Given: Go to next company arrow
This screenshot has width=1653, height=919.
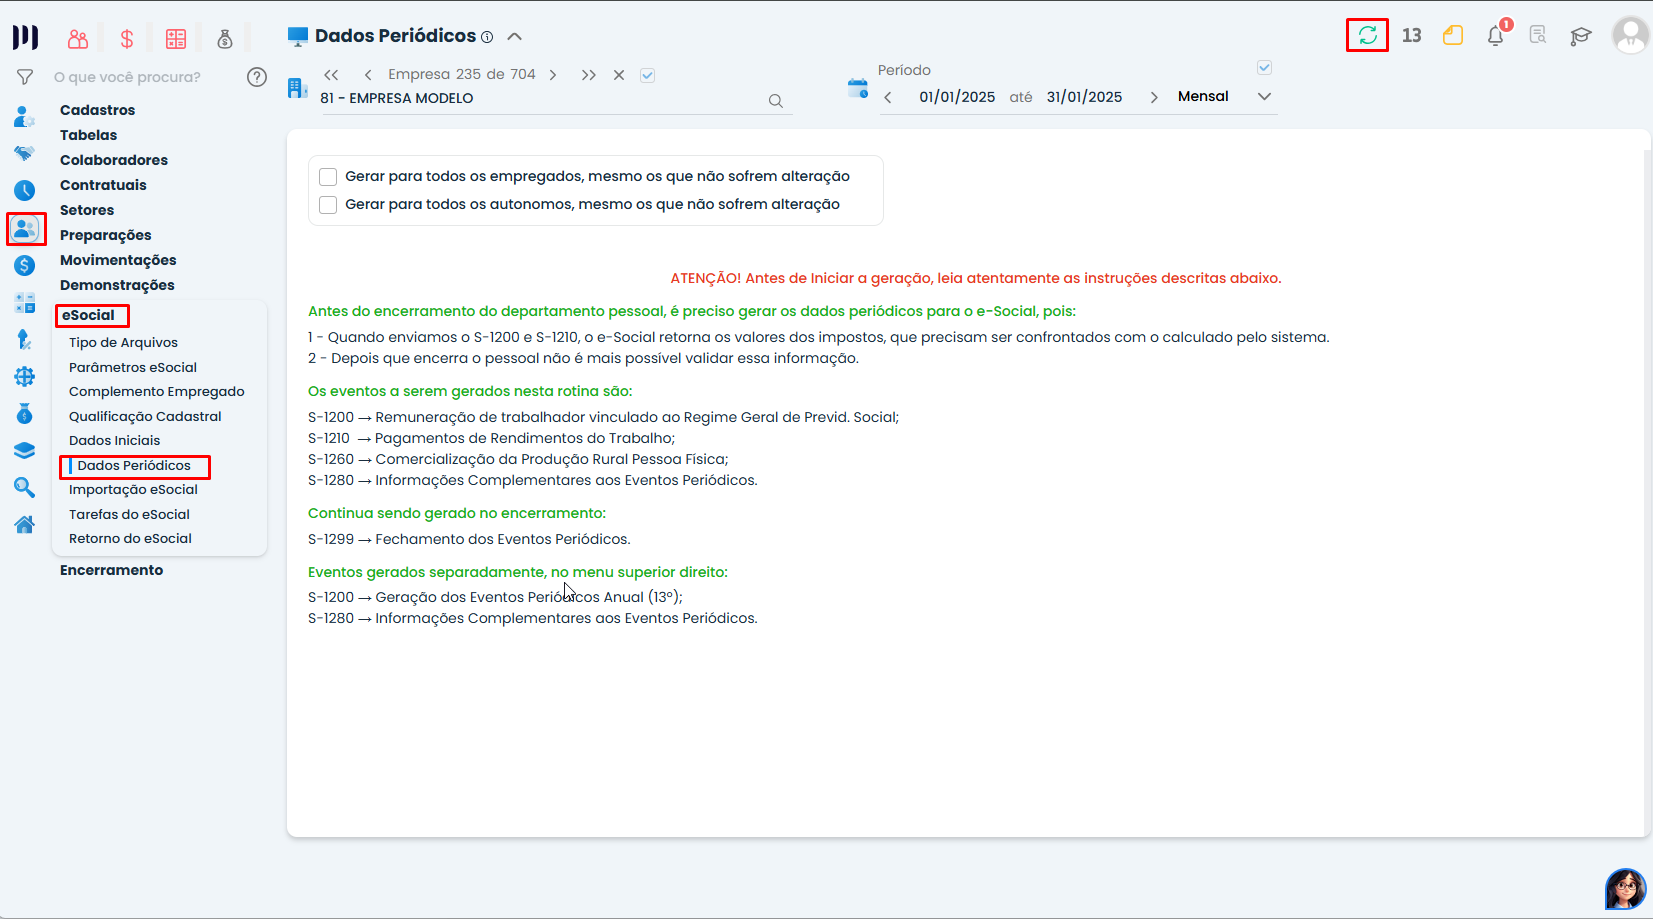Looking at the screenshot, I should pyautogui.click(x=553, y=75).
